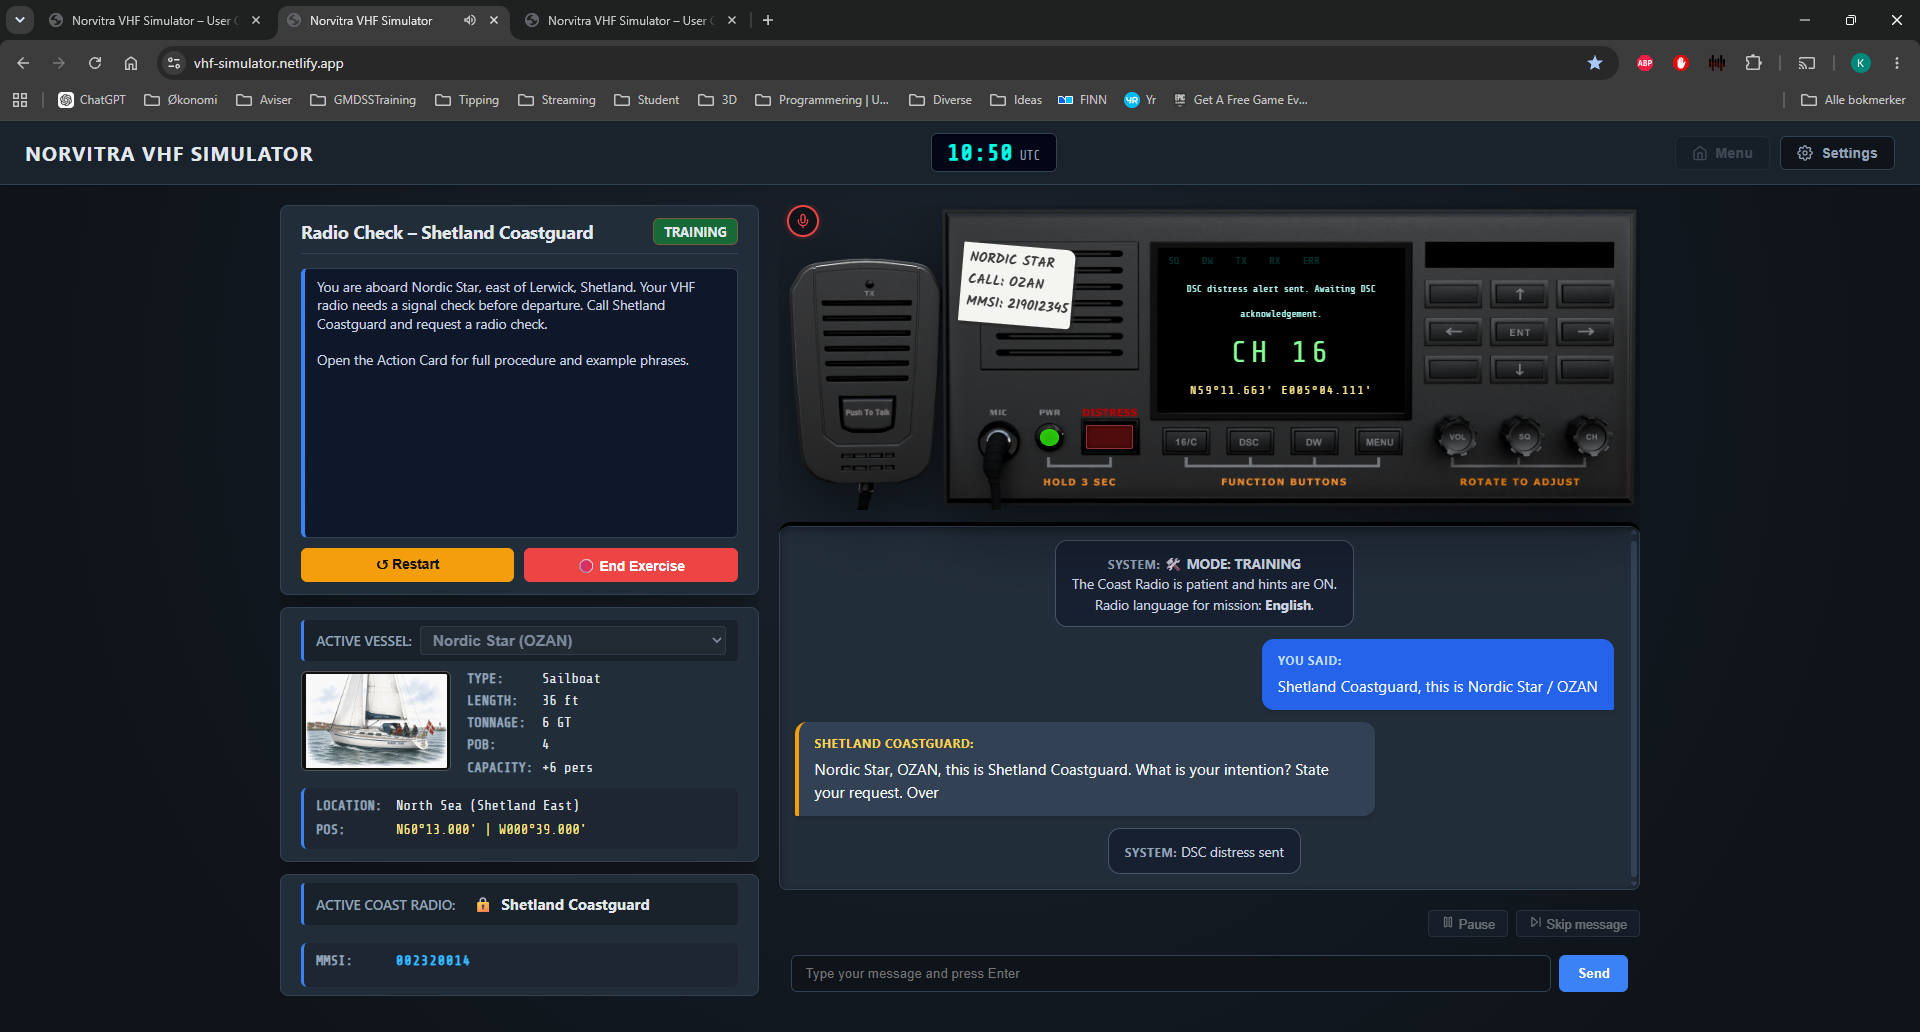Open the Økonomi bookmark folder

click(x=181, y=100)
